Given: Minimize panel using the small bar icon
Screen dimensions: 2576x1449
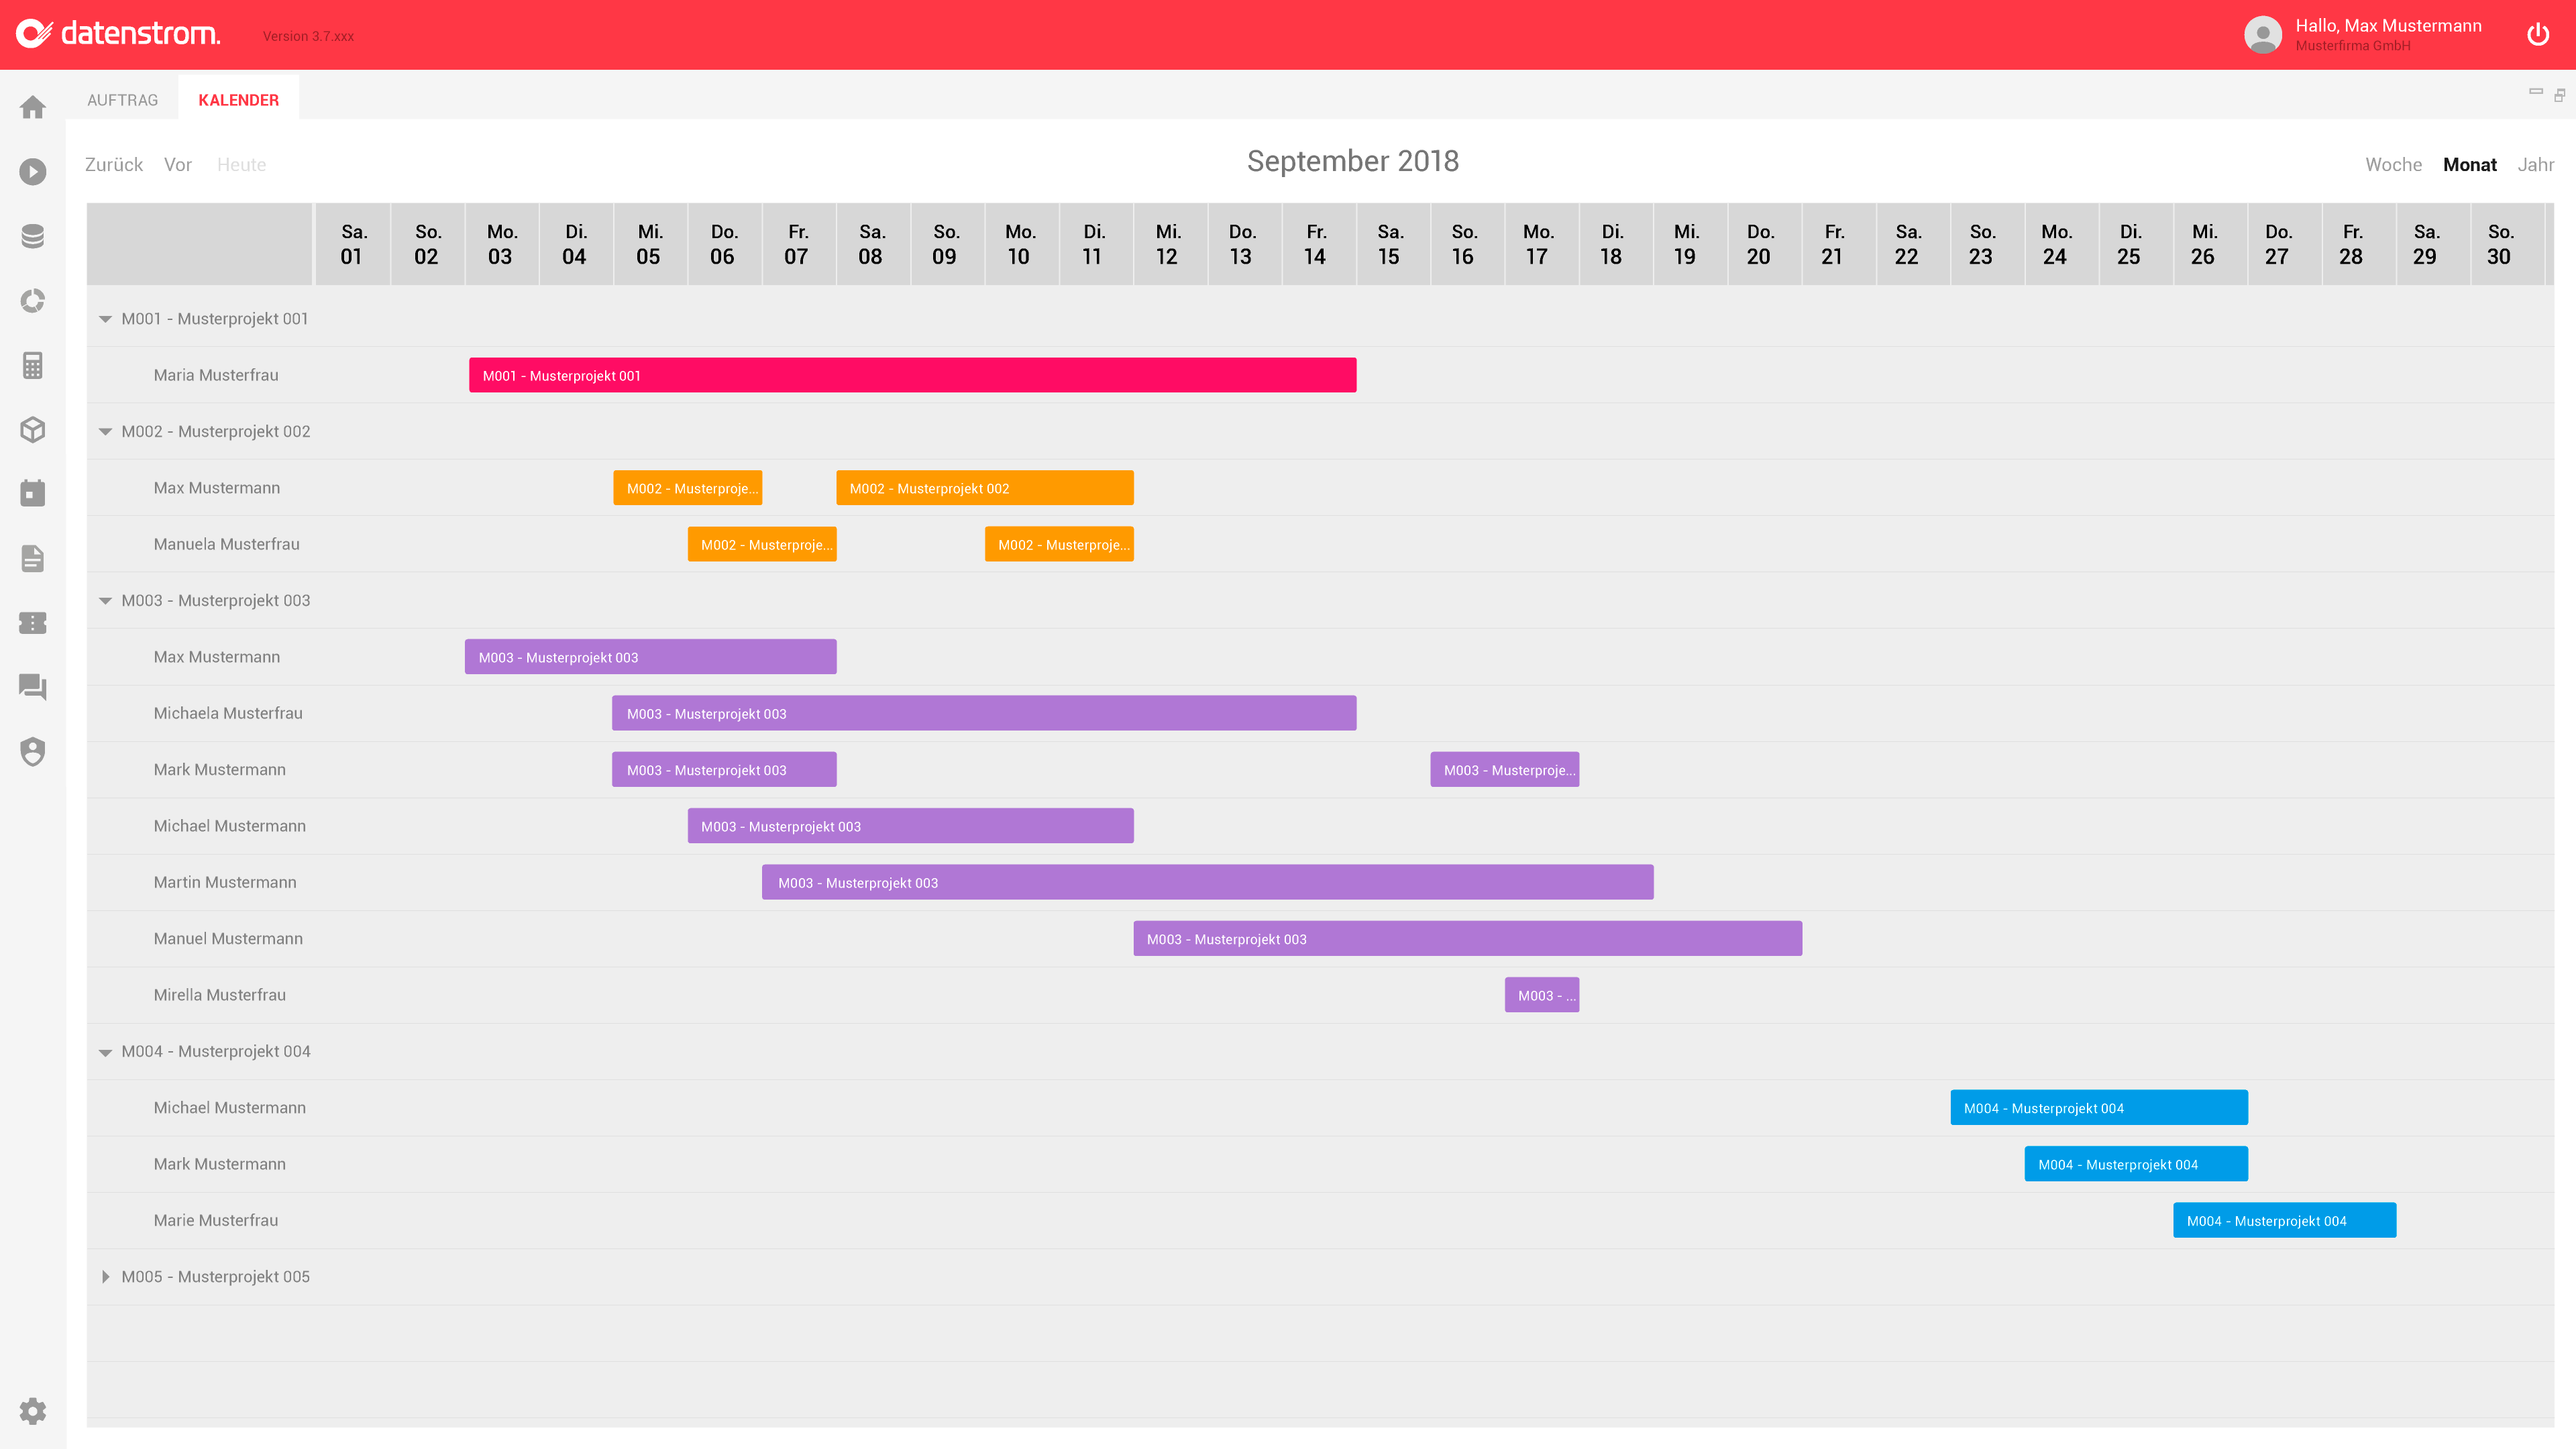Looking at the screenshot, I should click(x=2536, y=91).
